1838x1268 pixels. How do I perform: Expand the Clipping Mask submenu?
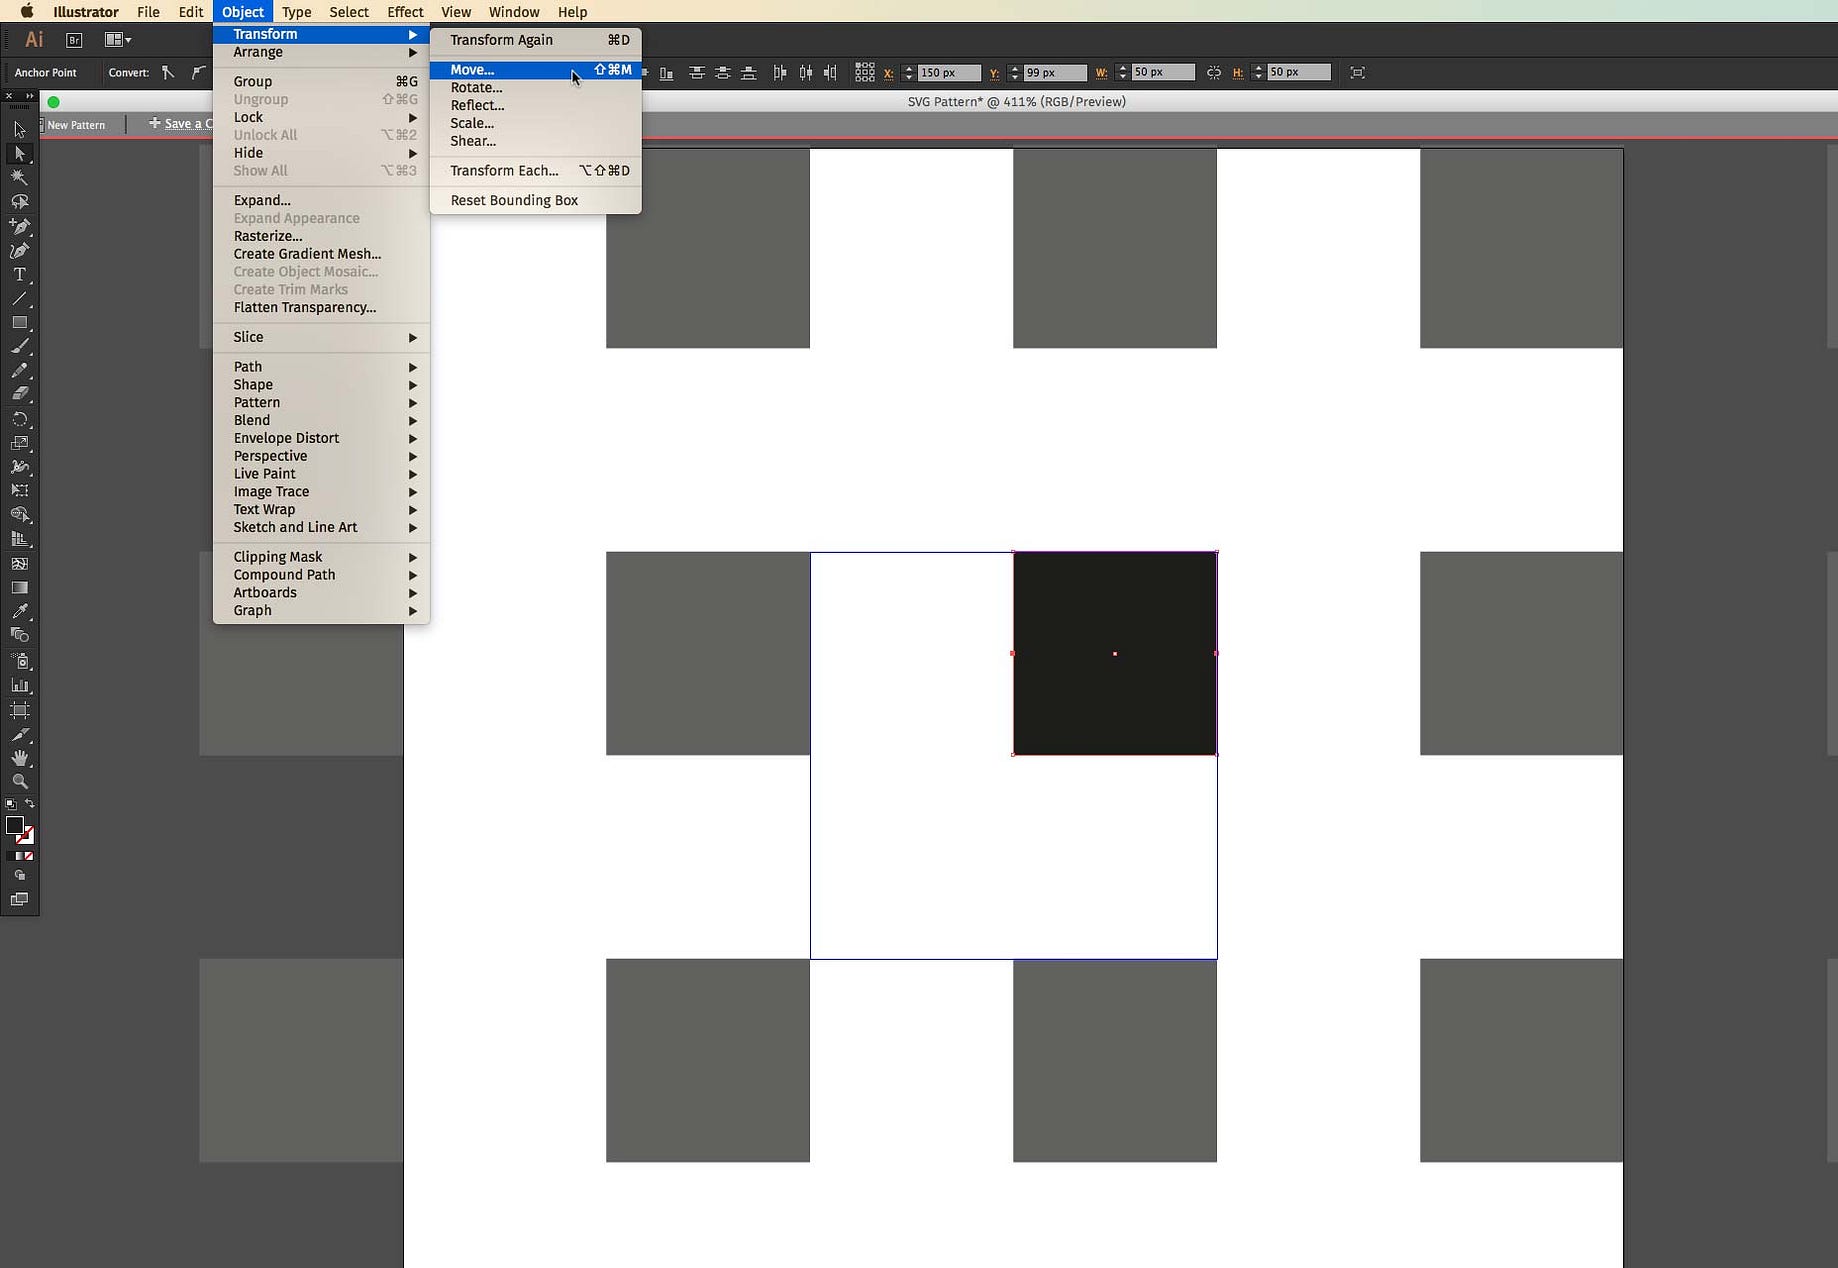(x=321, y=557)
